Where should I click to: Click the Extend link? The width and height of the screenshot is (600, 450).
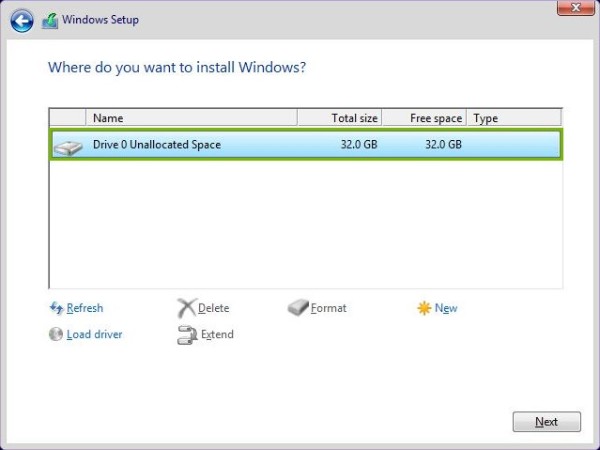click(217, 334)
